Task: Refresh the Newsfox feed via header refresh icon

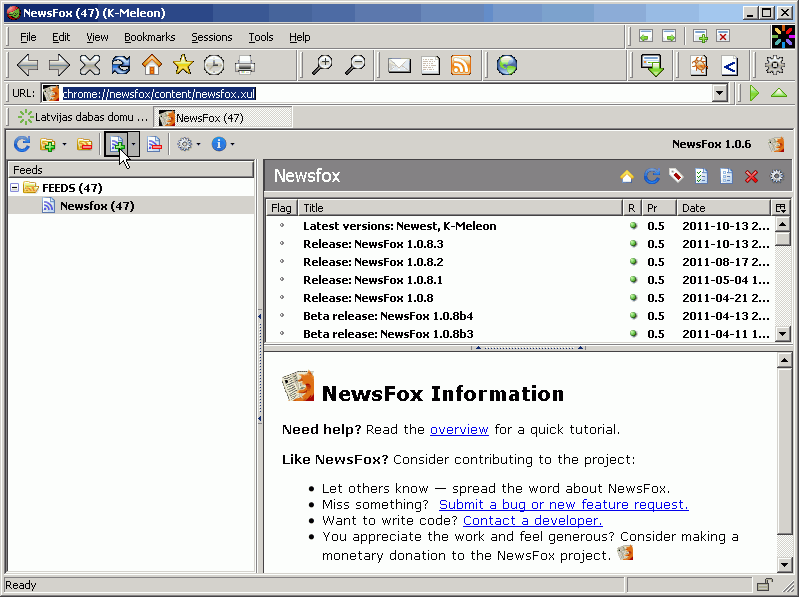Action: click(x=652, y=176)
